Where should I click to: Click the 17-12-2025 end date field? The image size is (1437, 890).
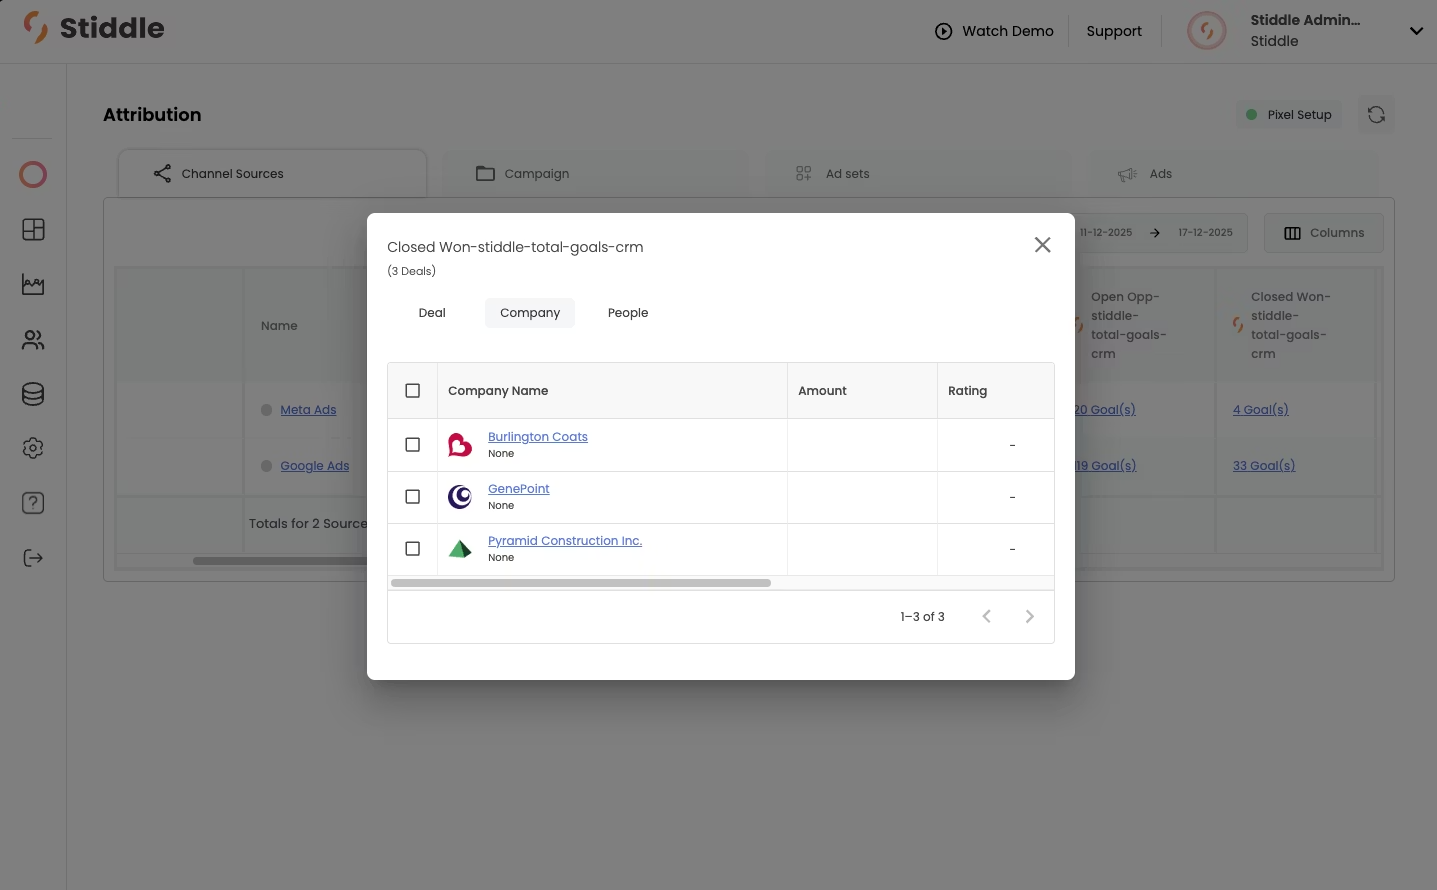click(1205, 233)
